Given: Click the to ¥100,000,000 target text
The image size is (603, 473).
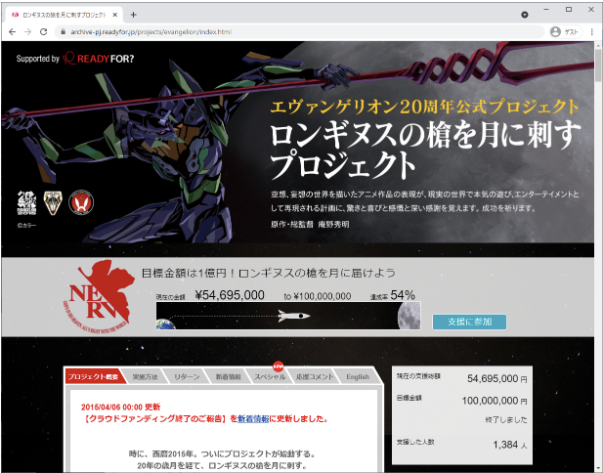Looking at the screenshot, I should (x=317, y=296).
